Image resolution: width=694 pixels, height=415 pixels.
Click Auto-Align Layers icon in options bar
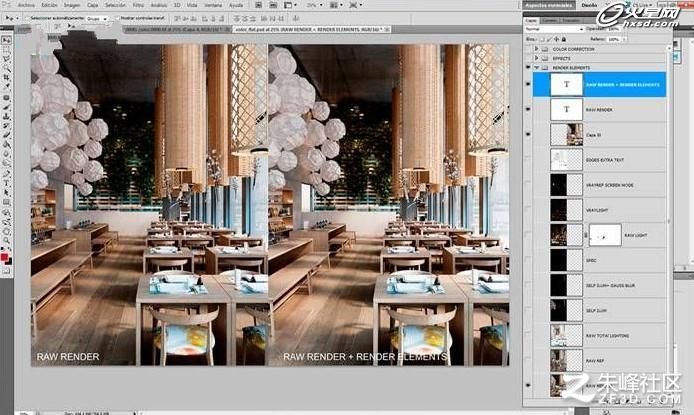(296, 19)
